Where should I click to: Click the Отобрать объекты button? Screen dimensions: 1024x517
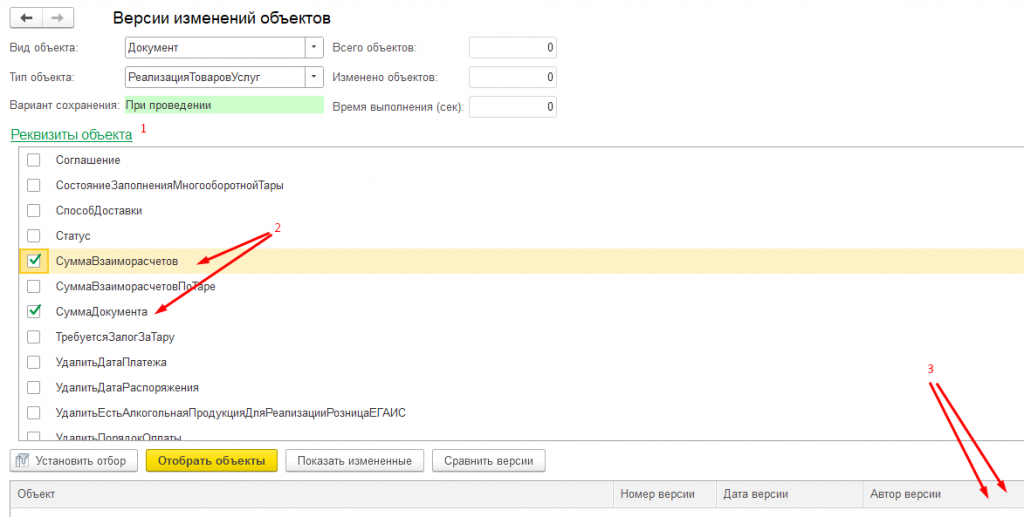[212, 461]
